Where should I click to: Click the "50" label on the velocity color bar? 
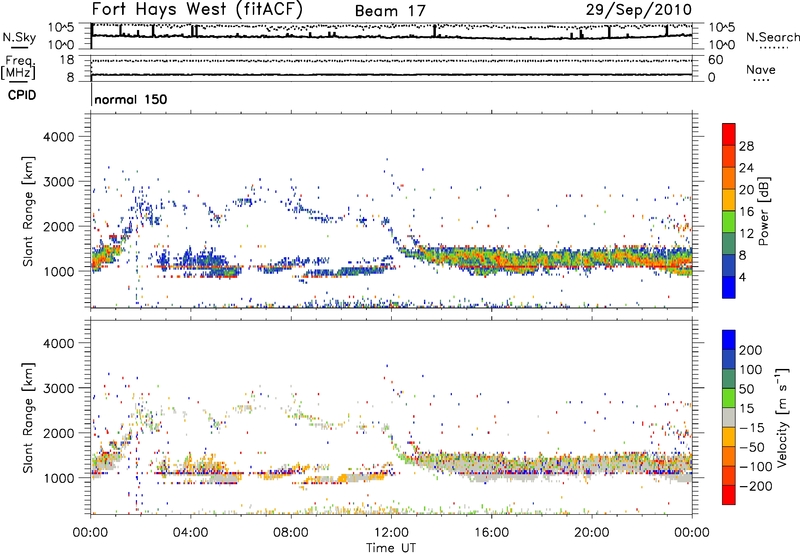[747, 389]
